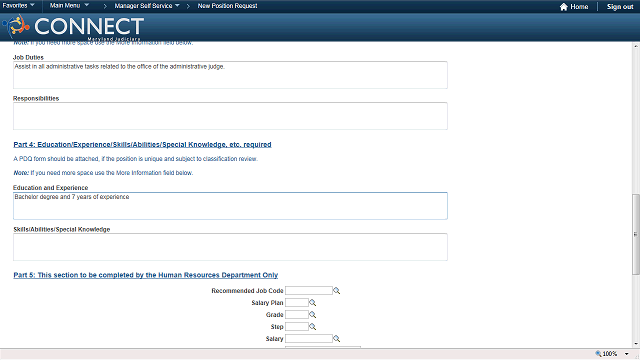Click Skills/Abilities/Special Knowledge text area
The width and height of the screenshot is (640, 360).
(230, 247)
